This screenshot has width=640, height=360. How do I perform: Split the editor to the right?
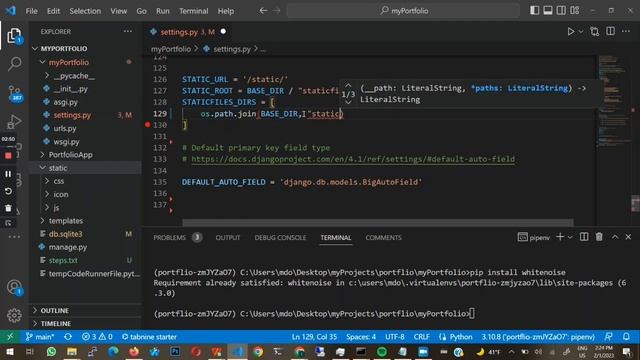pyautogui.click(x=610, y=31)
